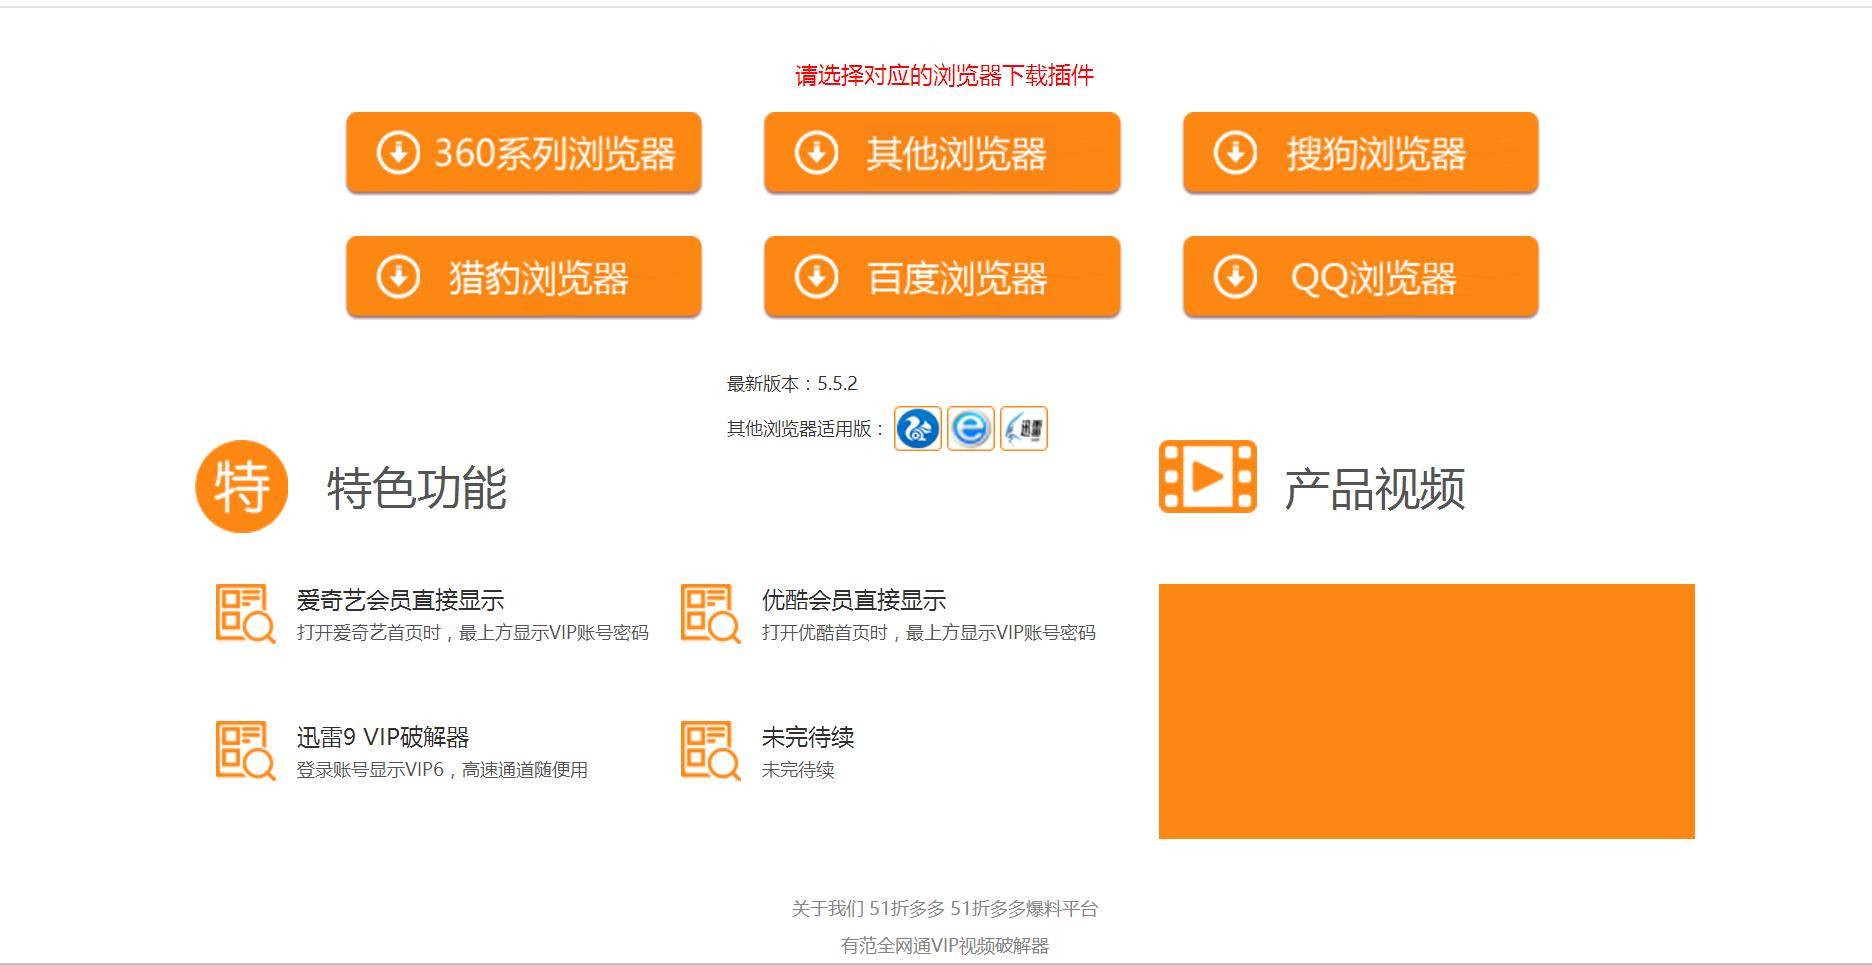Image resolution: width=1872 pixels, height=965 pixels.
Task: Click the orange 特 circle icon
Action: tap(240, 486)
